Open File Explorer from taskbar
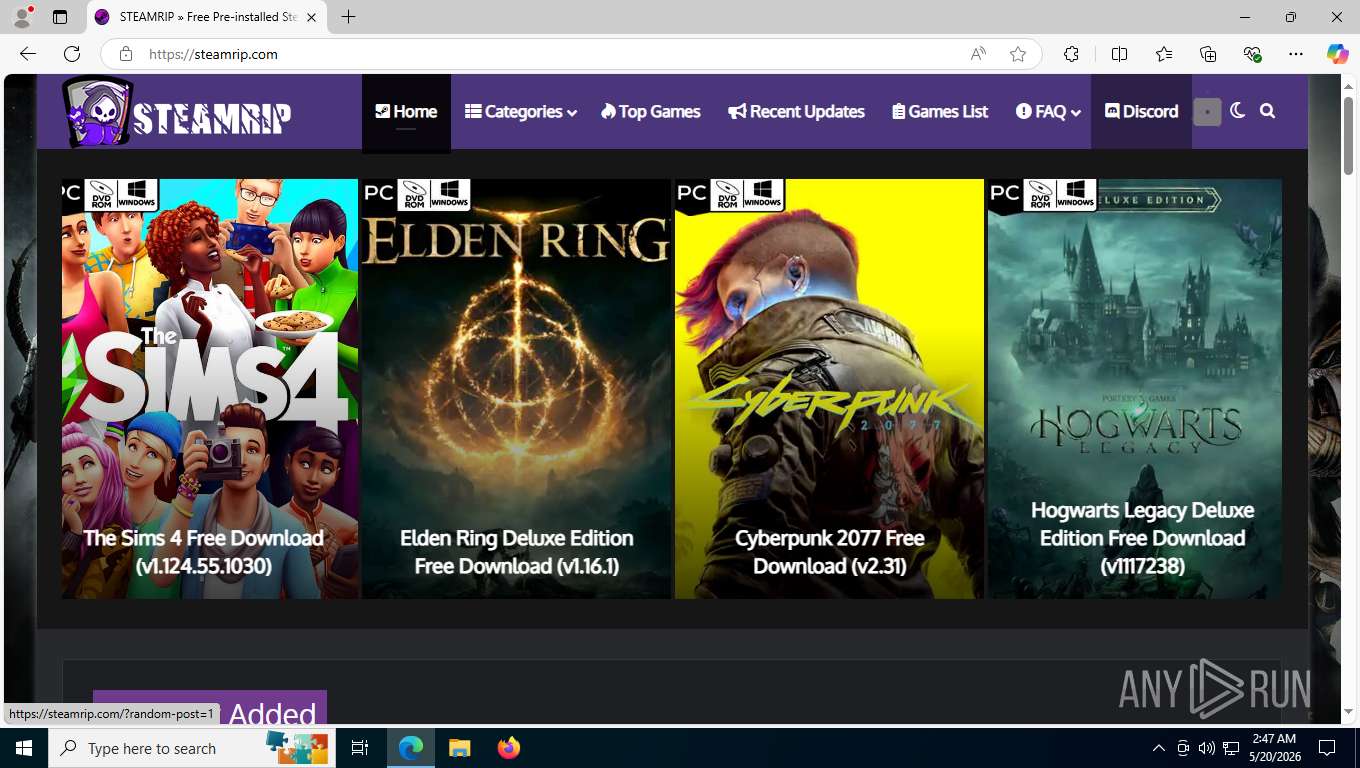1360x768 pixels. coord(459,748)
